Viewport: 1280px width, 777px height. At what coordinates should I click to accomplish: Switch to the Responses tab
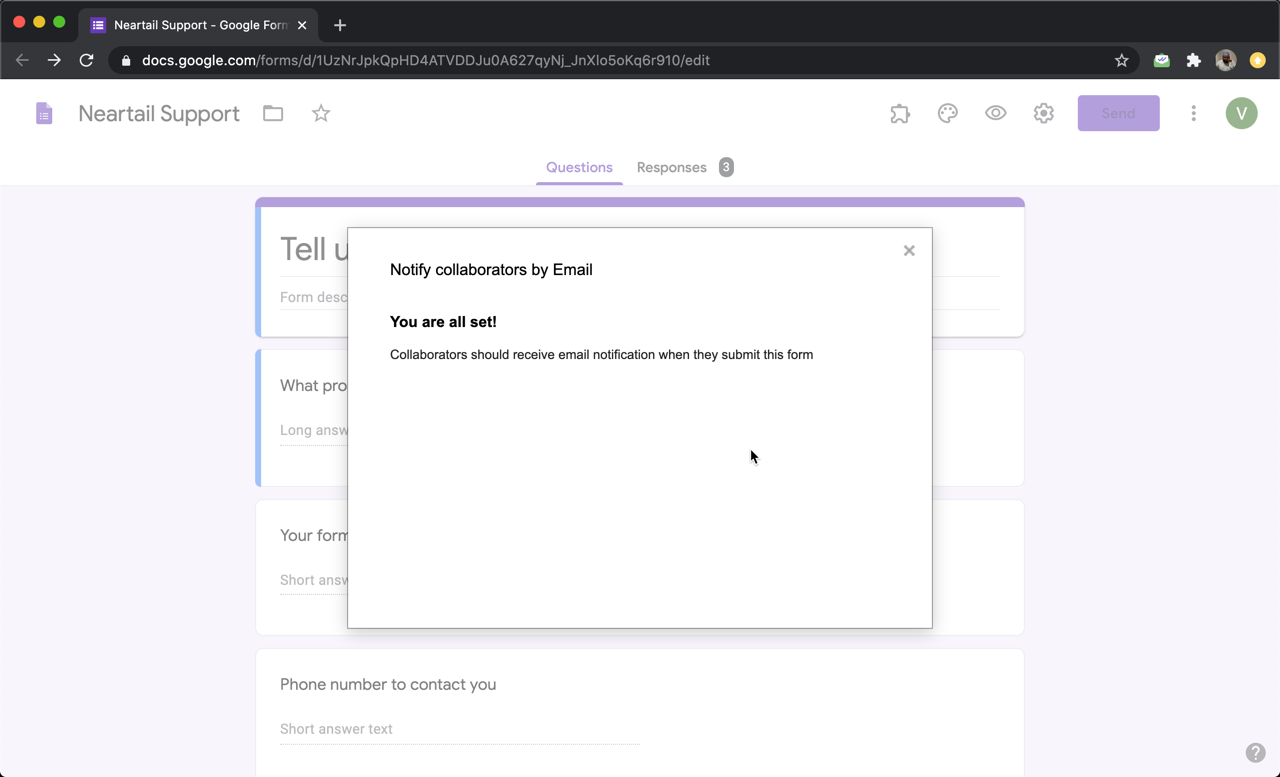coord(671,167)
